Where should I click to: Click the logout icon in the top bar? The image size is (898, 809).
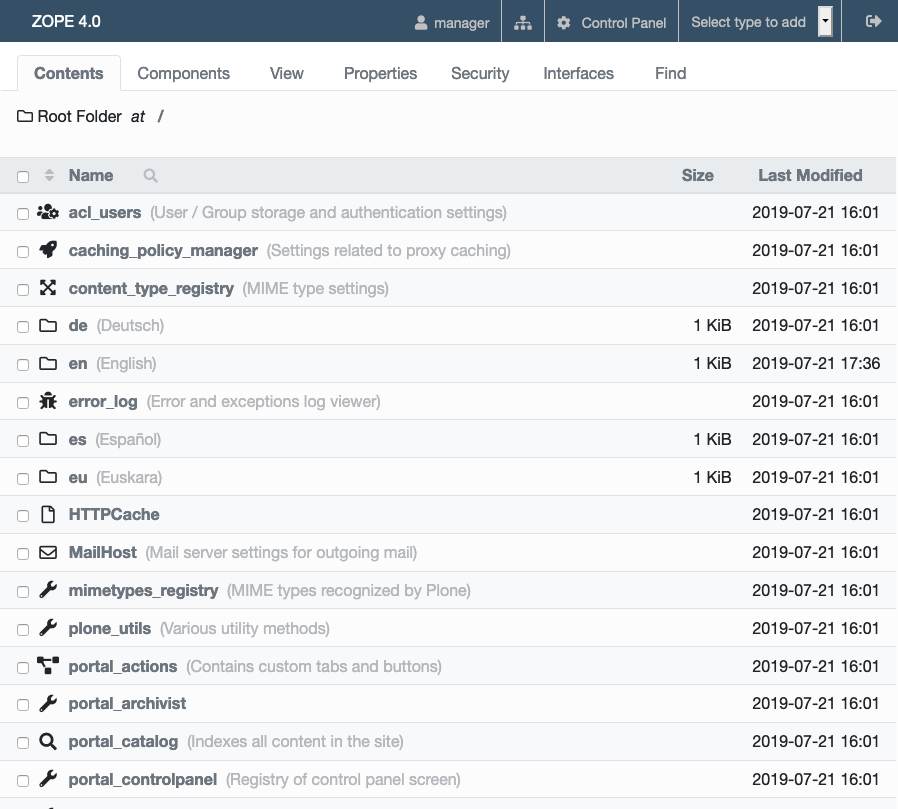(873, 22)
